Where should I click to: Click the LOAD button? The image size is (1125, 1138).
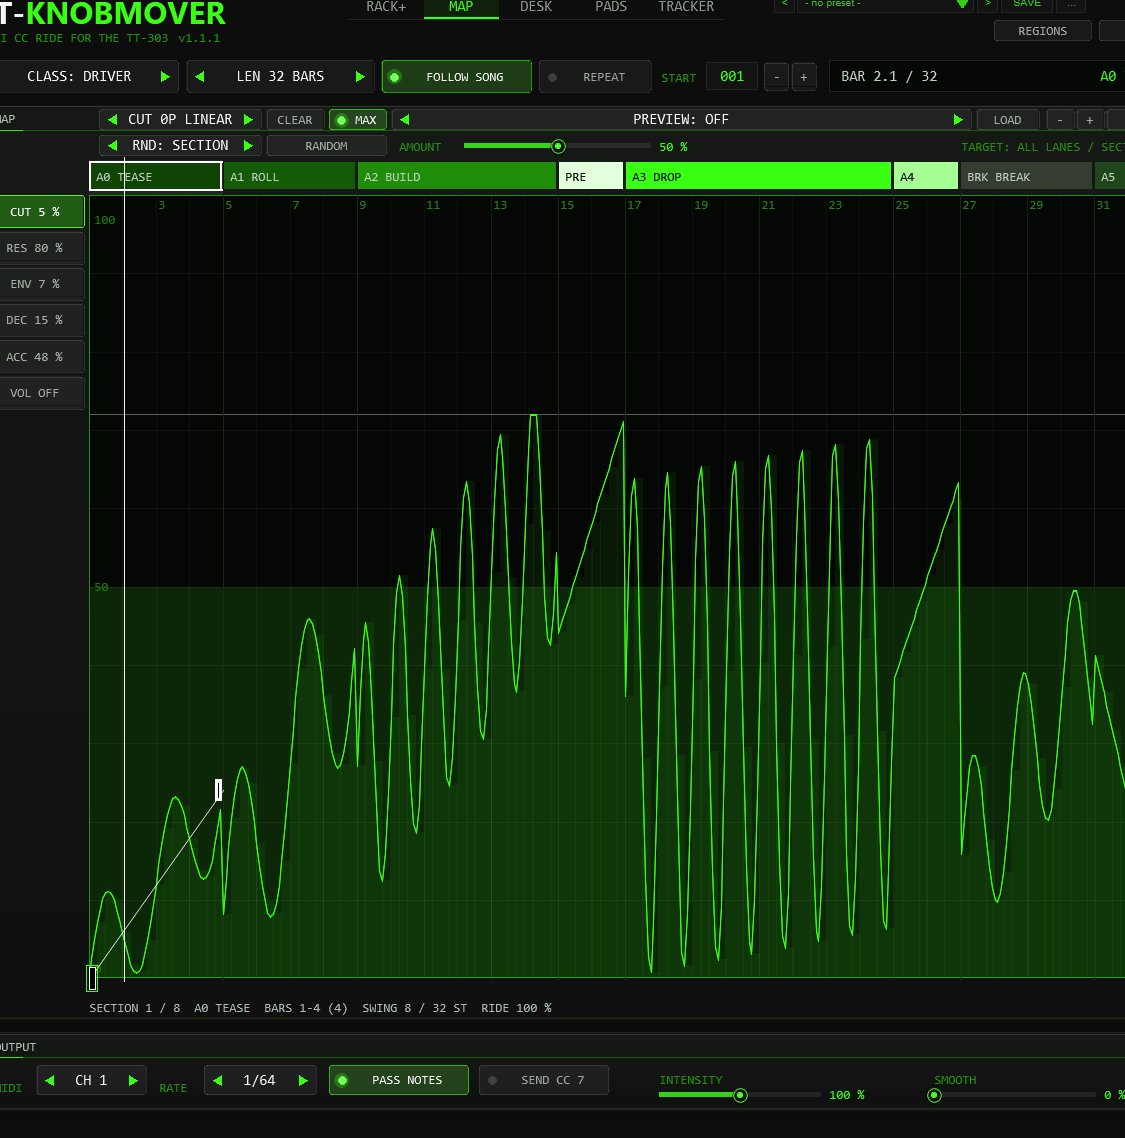tap(1007, 120)
